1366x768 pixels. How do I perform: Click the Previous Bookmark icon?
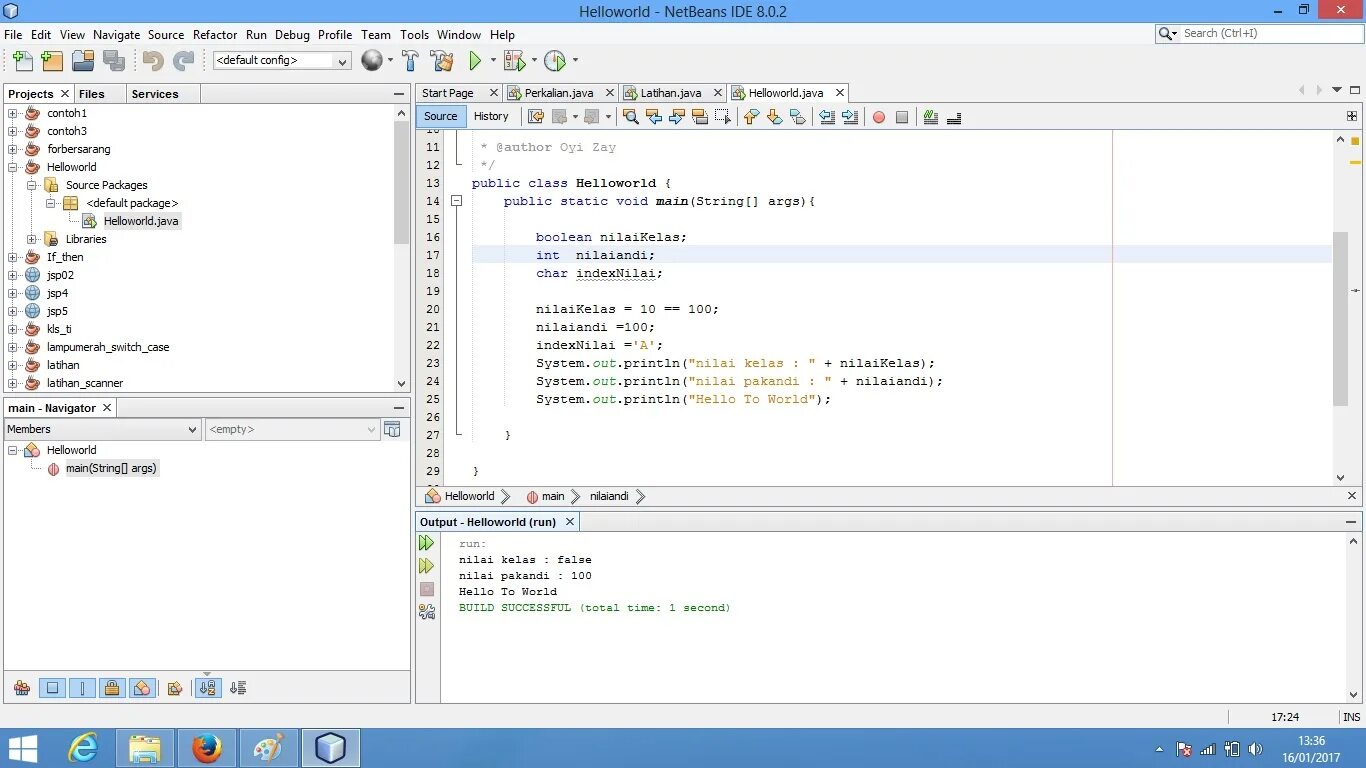(x=752, y=117)
